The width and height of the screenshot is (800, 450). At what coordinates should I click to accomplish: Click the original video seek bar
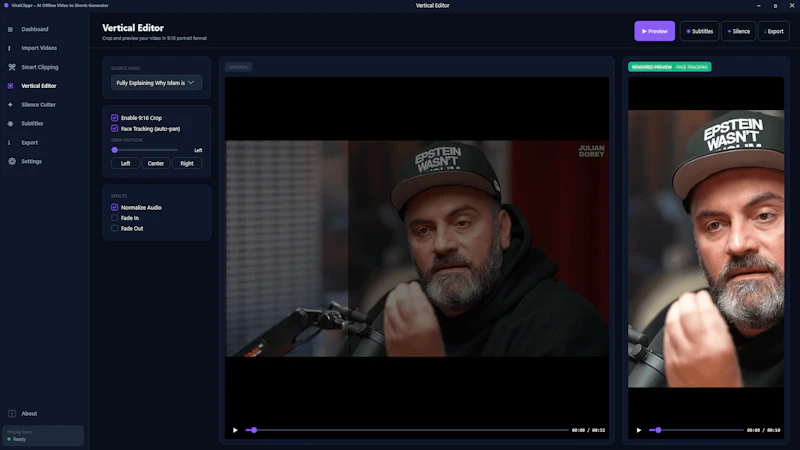click(x=407, y=430)
